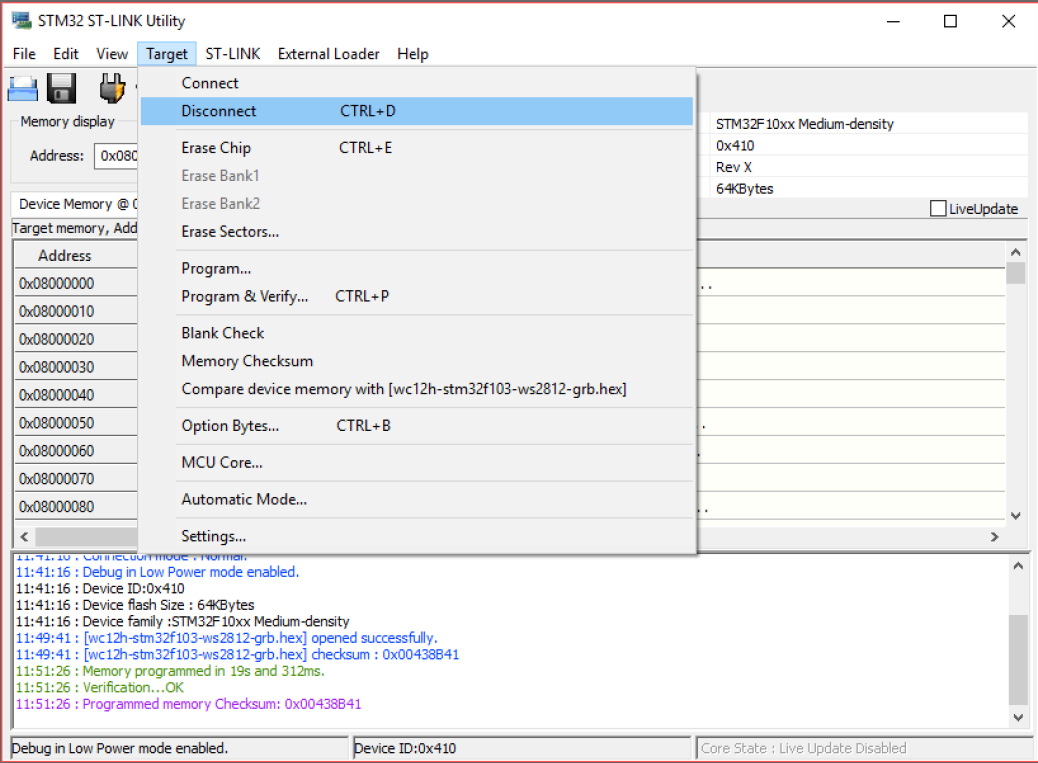Click the ST-LINK Utility app icon in title bar
The height and width of the screenshot is (763, 1038).
[22, 21]
